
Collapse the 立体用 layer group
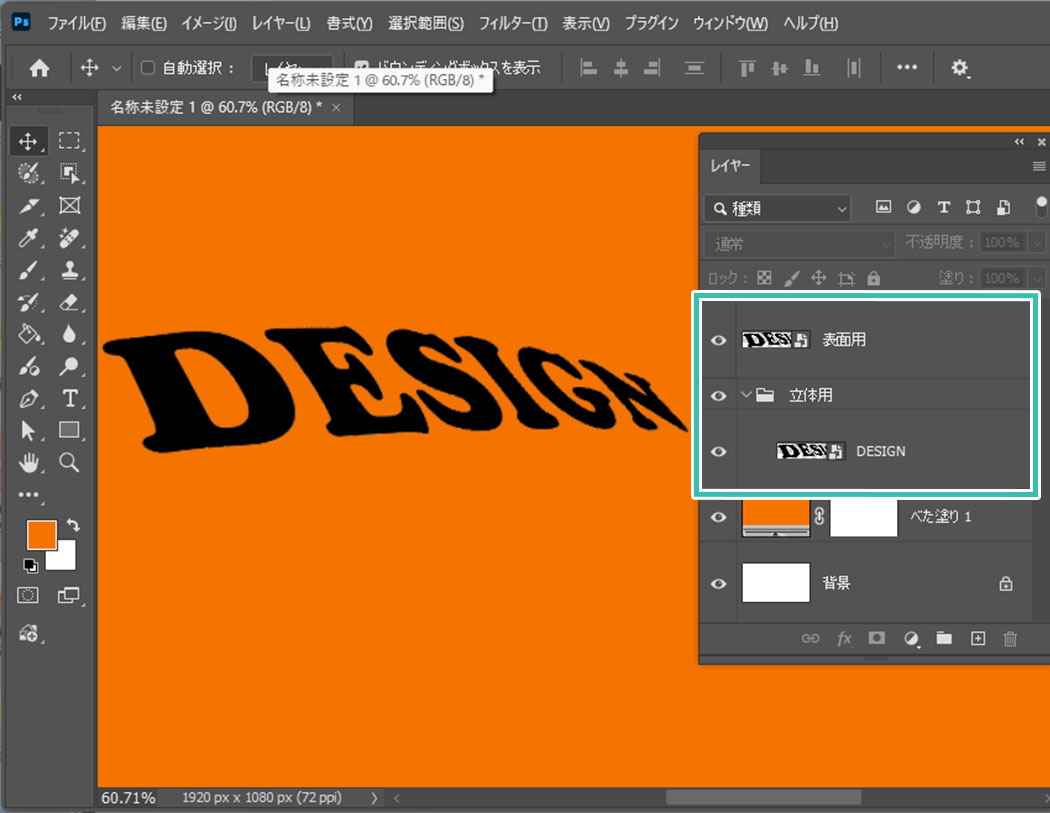[745, 395]
